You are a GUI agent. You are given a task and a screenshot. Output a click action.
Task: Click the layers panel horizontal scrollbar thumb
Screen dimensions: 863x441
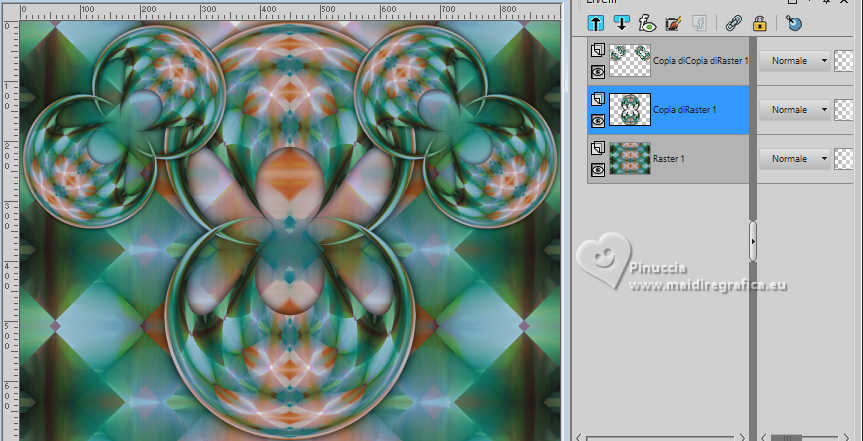pyautogui.click(x=786, y=438)
